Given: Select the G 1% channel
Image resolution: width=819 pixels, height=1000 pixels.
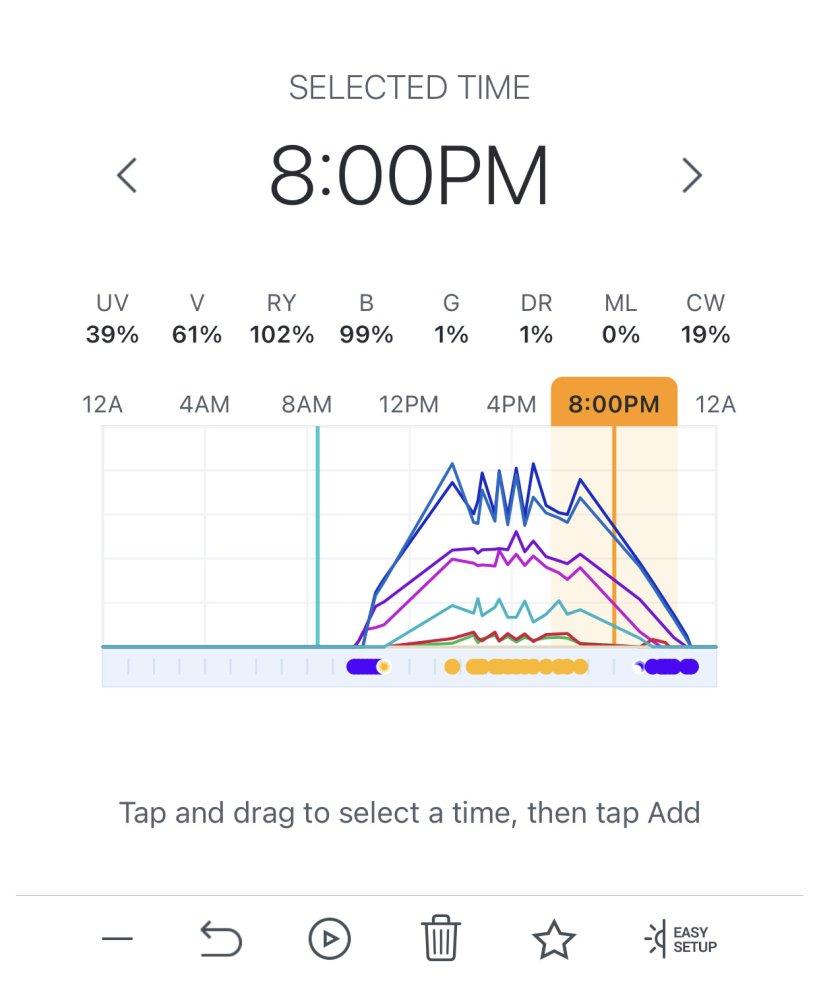Looking at the screenshot, I should tap(451, 319).
